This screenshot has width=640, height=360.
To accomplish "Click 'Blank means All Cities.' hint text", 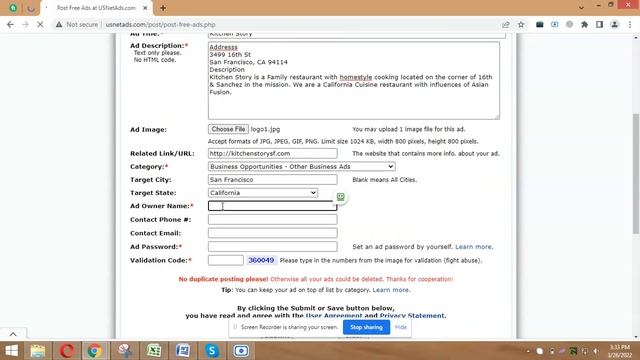I will click(384, 180).
